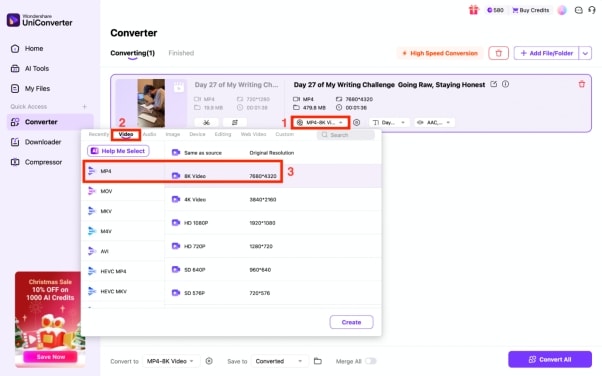Select the Image tab in format panel

173,134
